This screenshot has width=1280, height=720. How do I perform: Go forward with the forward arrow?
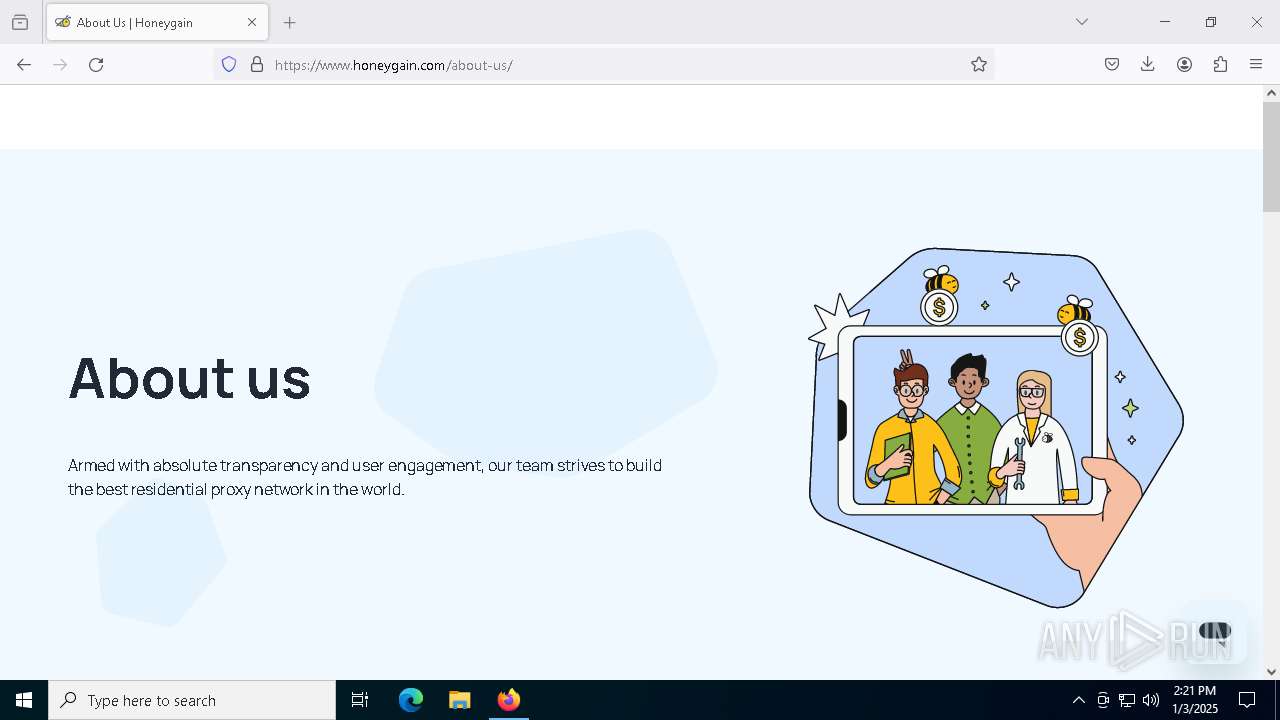(60, 64)
